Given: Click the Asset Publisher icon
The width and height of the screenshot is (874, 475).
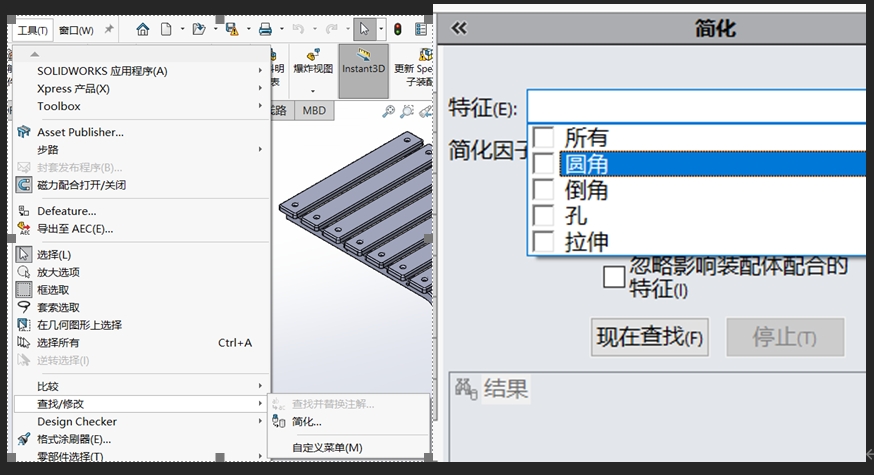Looking at the screenshot, I should [23, 132].
